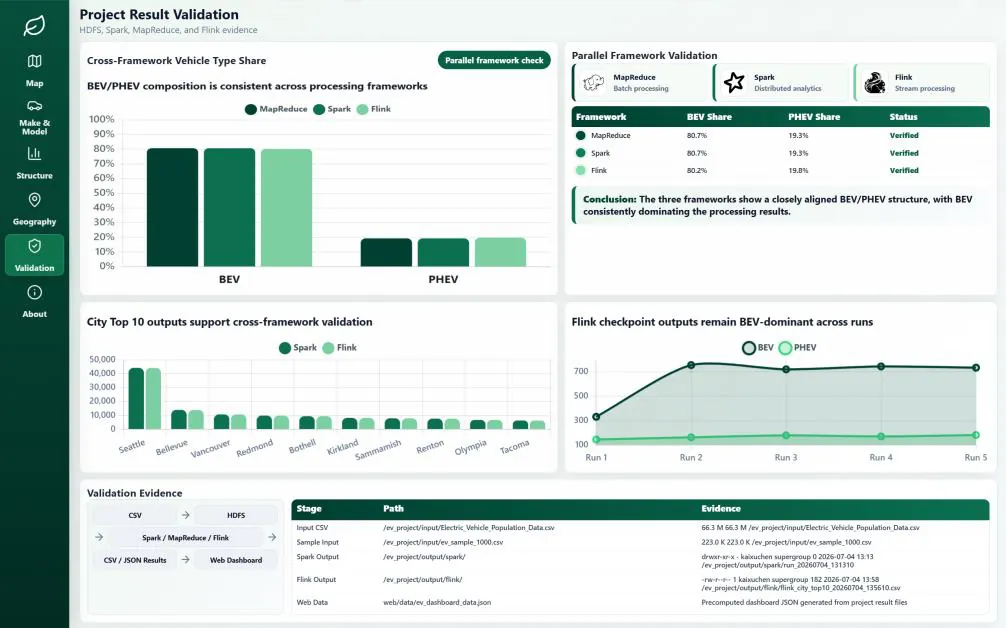The image size is (1006, 628).
Task: Click Flink row color dot in table
Action: [581, 170]
